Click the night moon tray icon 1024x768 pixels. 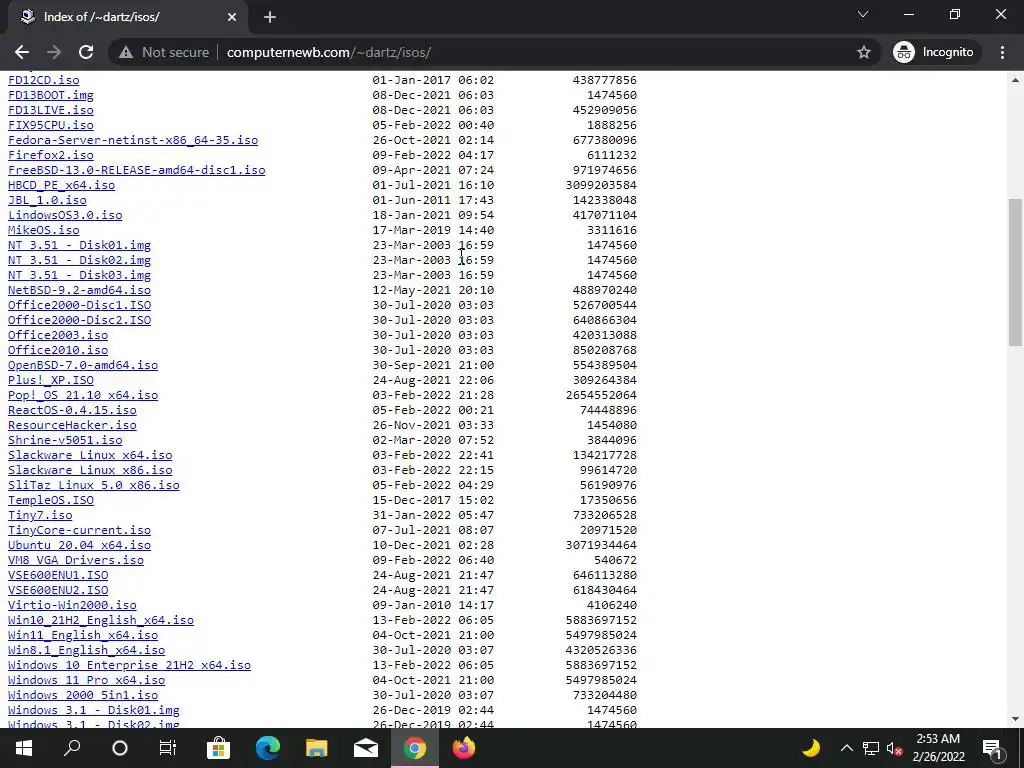(810, 748)
